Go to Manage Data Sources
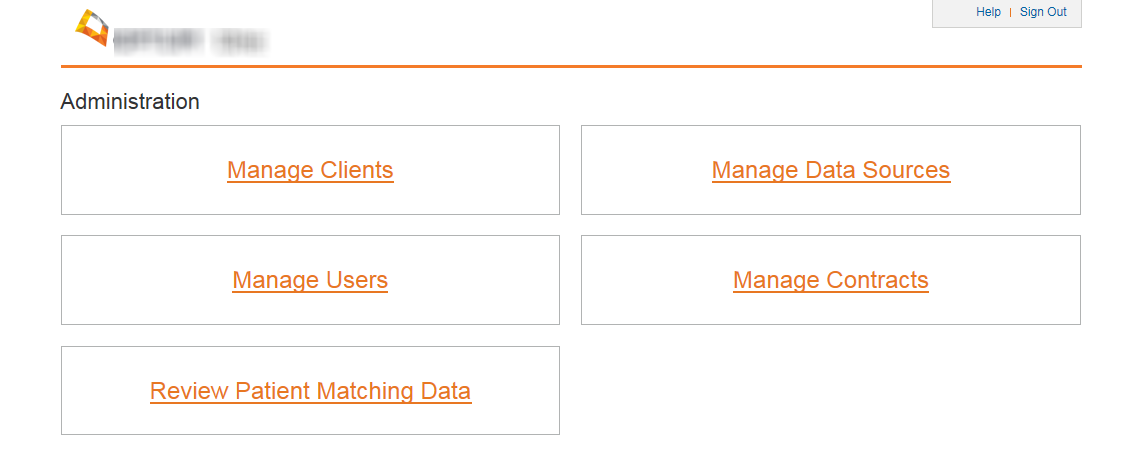The image size is (1130, 468). click(830, 170)
